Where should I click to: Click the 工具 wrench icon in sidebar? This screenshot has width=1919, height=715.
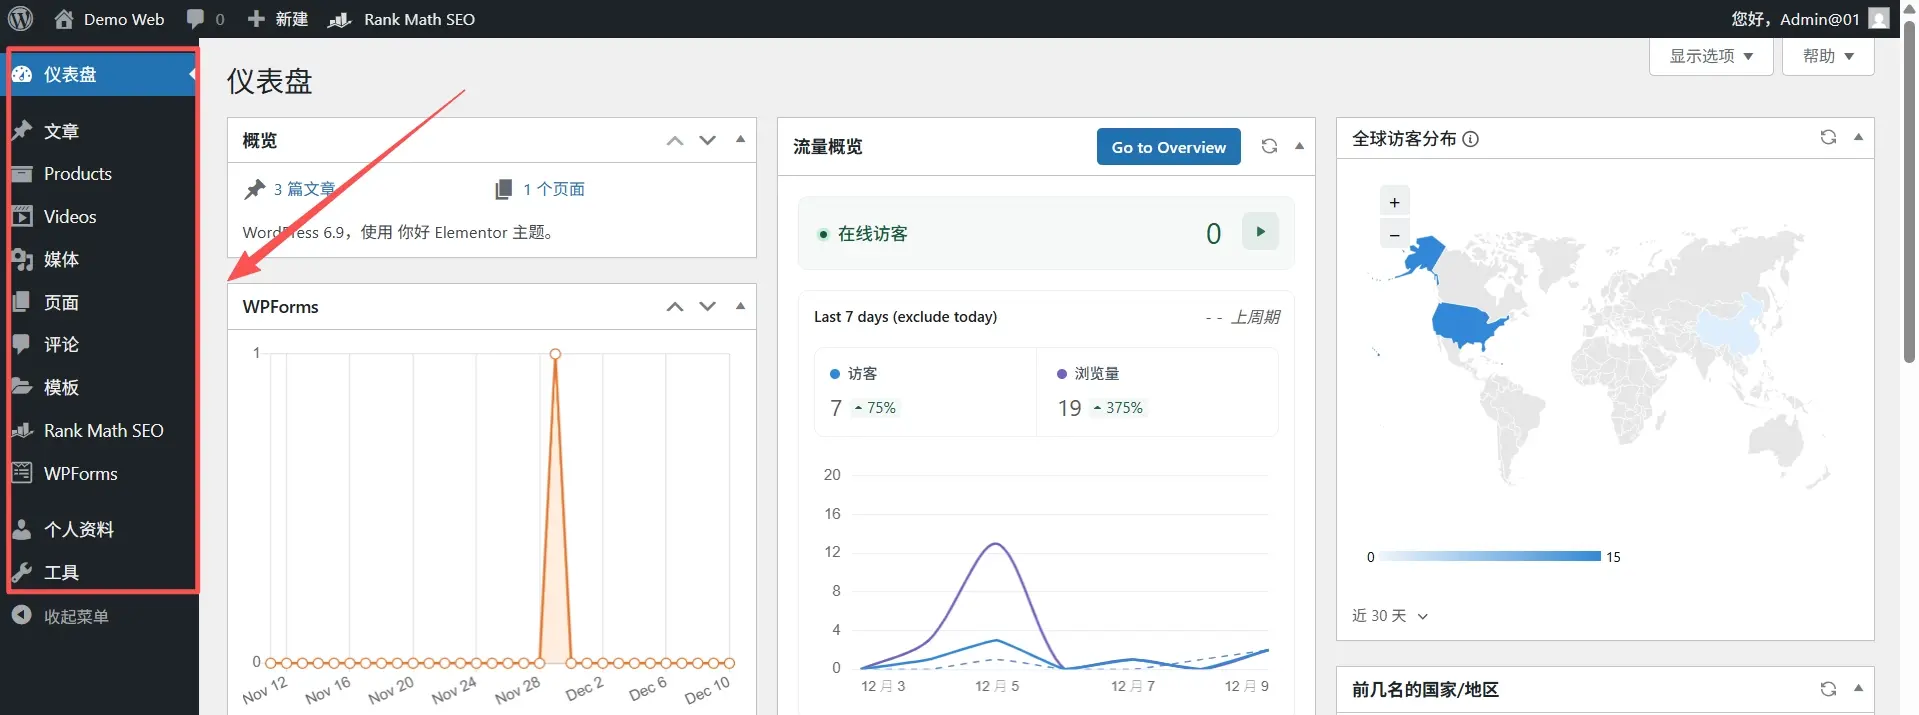(22, 572)
